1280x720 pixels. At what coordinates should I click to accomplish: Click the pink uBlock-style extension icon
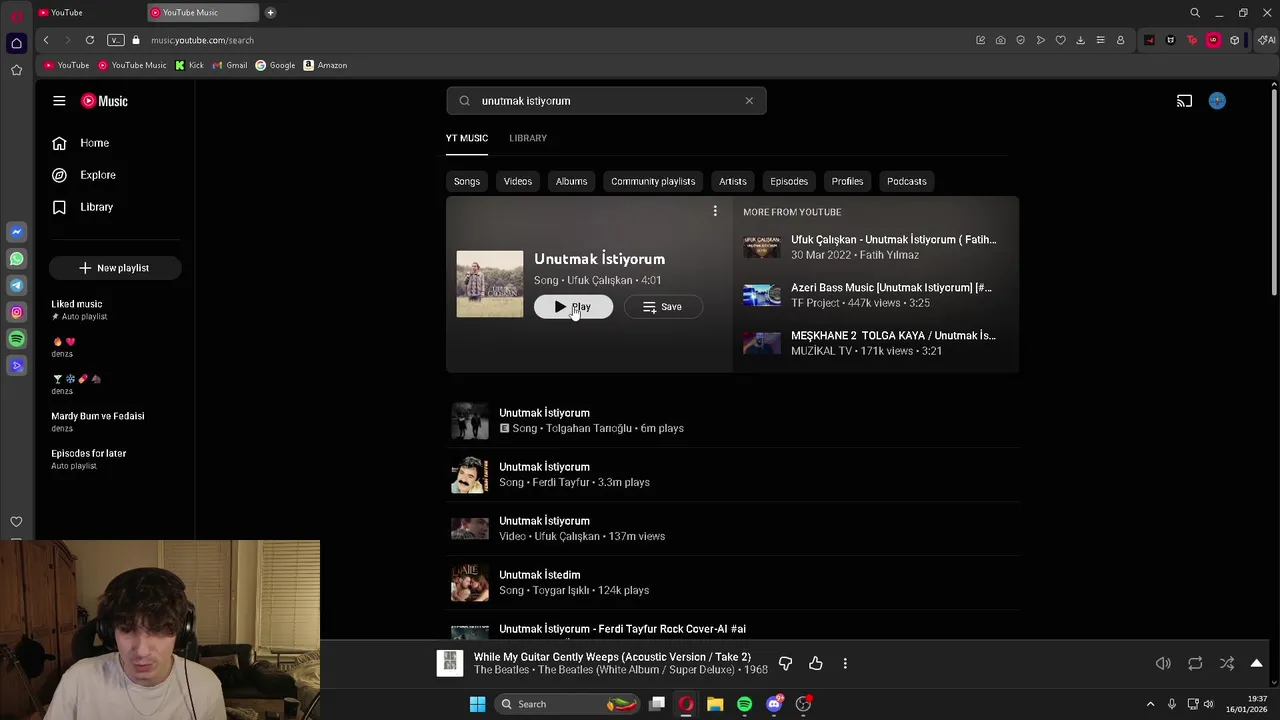(x=1213, y=40)
